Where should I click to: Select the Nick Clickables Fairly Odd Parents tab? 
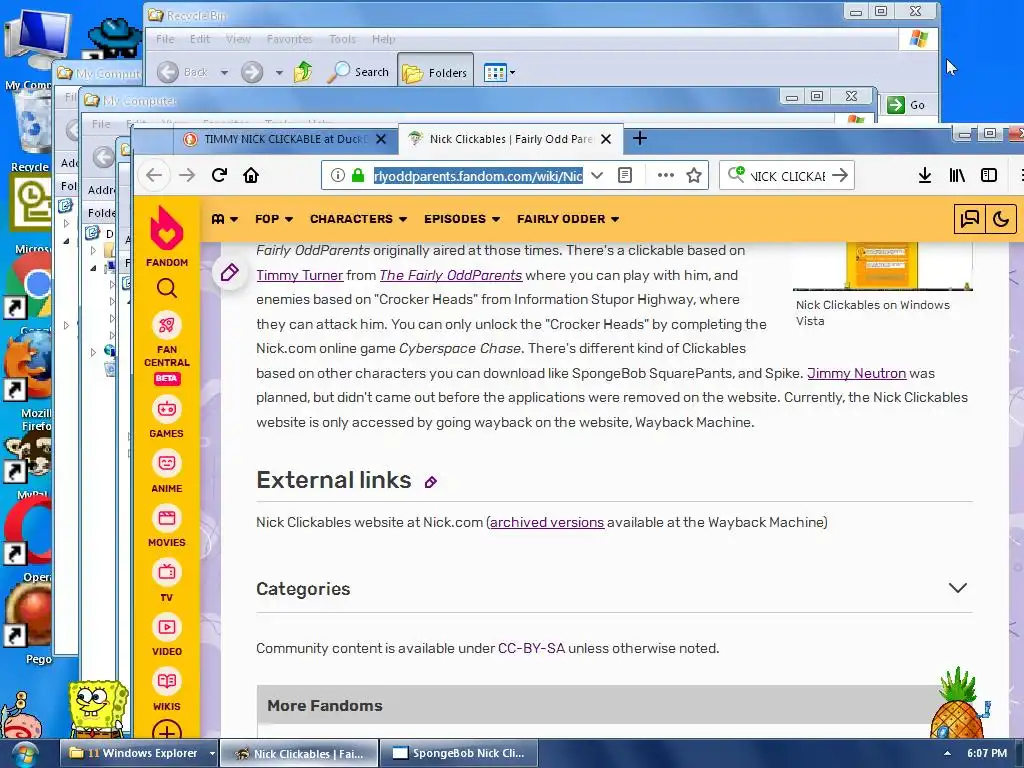pyautogui.click(x=511, y=139)
